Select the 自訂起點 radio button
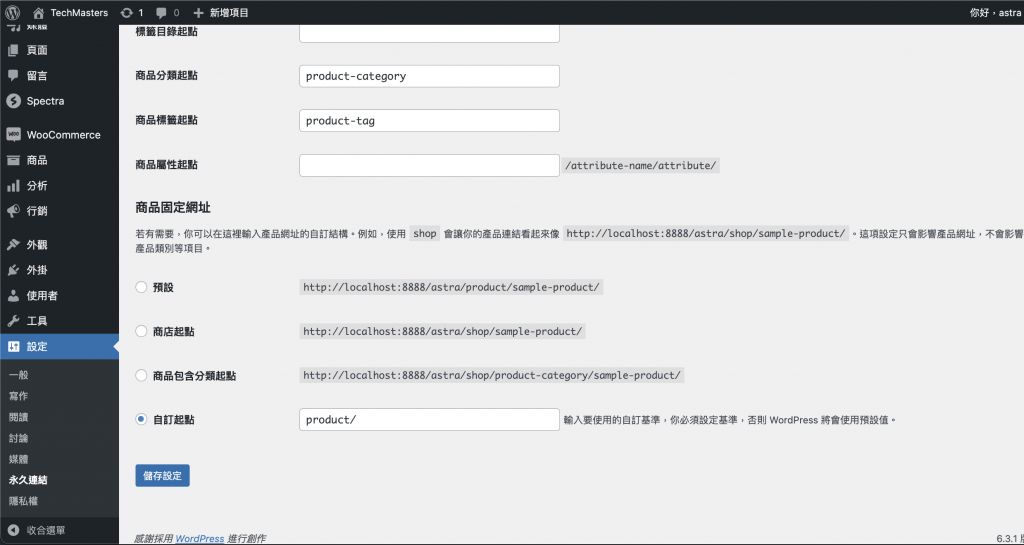Image resolution: width=1024 pixels, height=545 pixels. click(x=141, y=420)
